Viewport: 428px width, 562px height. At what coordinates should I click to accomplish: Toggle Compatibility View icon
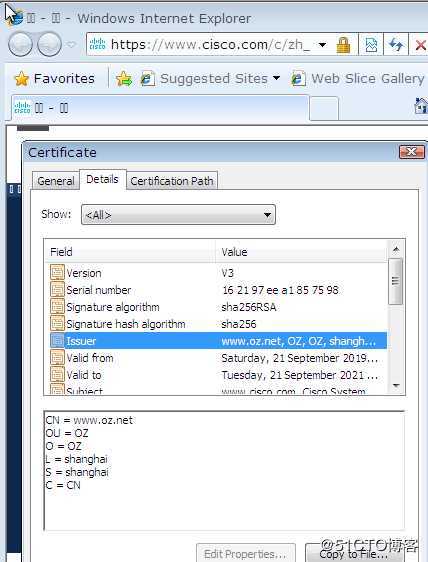click(371, 45)
